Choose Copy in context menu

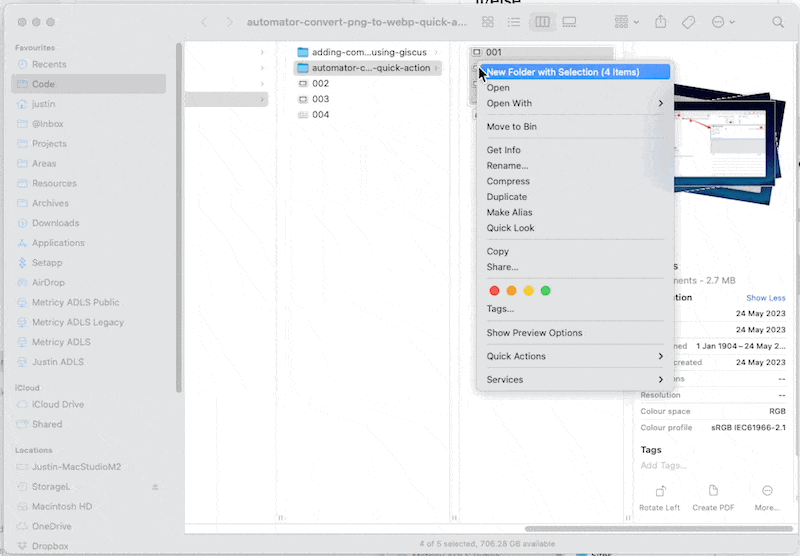coord(574,251)
